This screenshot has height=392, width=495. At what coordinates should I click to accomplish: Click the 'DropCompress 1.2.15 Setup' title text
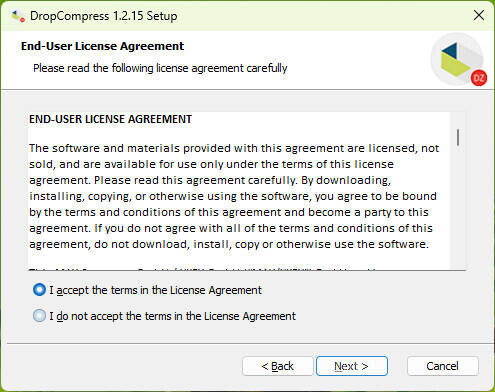click(103, 16)
